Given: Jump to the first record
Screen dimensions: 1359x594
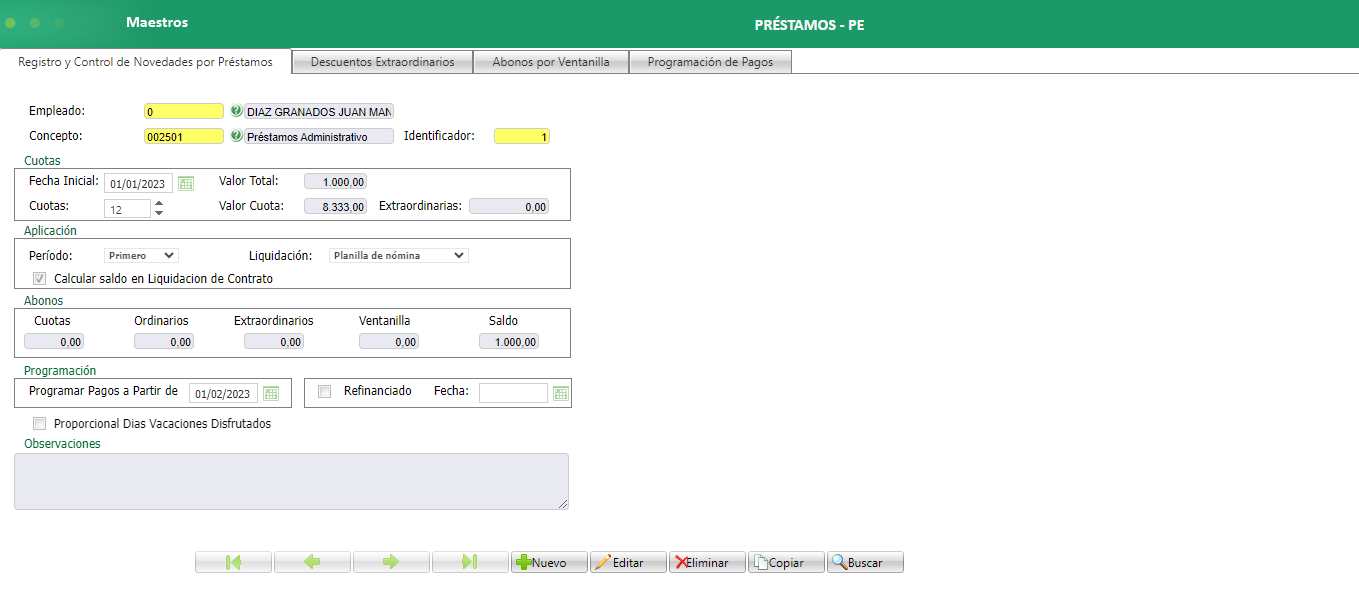Looking at the screenshot, I should click(x=232, y=561).
